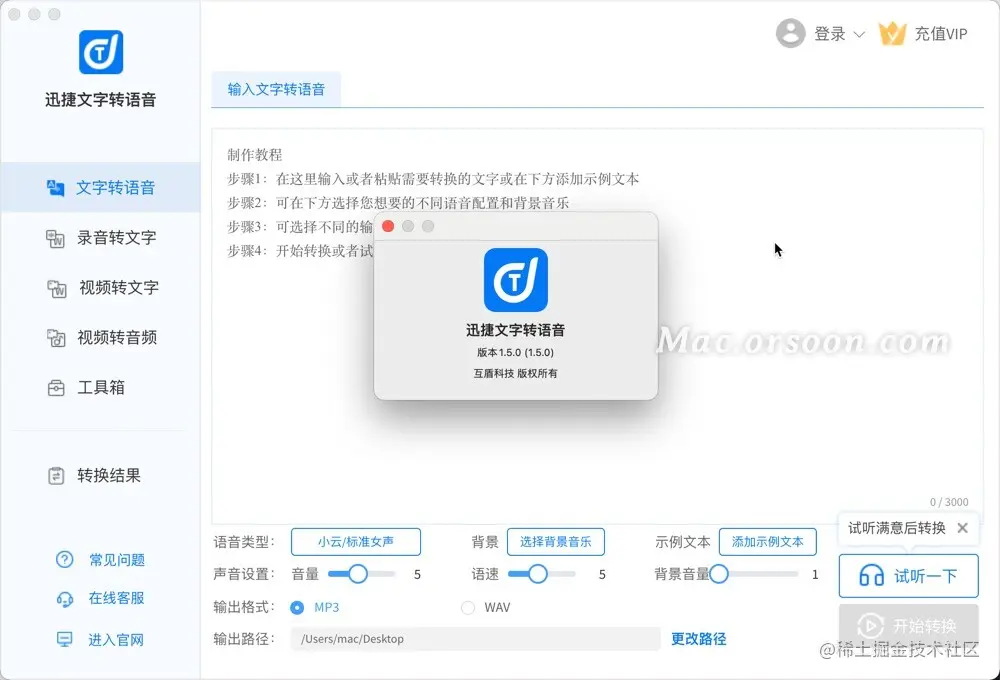Click the 0 / 3000 character counter
Image resolution: width=1000 pixels, height=680 pixels.
(x=949, y=502)
